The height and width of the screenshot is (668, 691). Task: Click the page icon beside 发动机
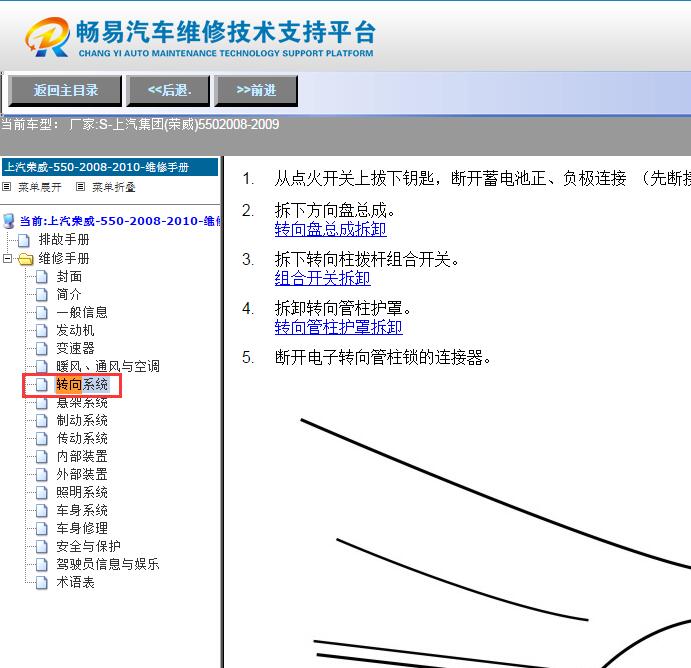pos(41,330)
